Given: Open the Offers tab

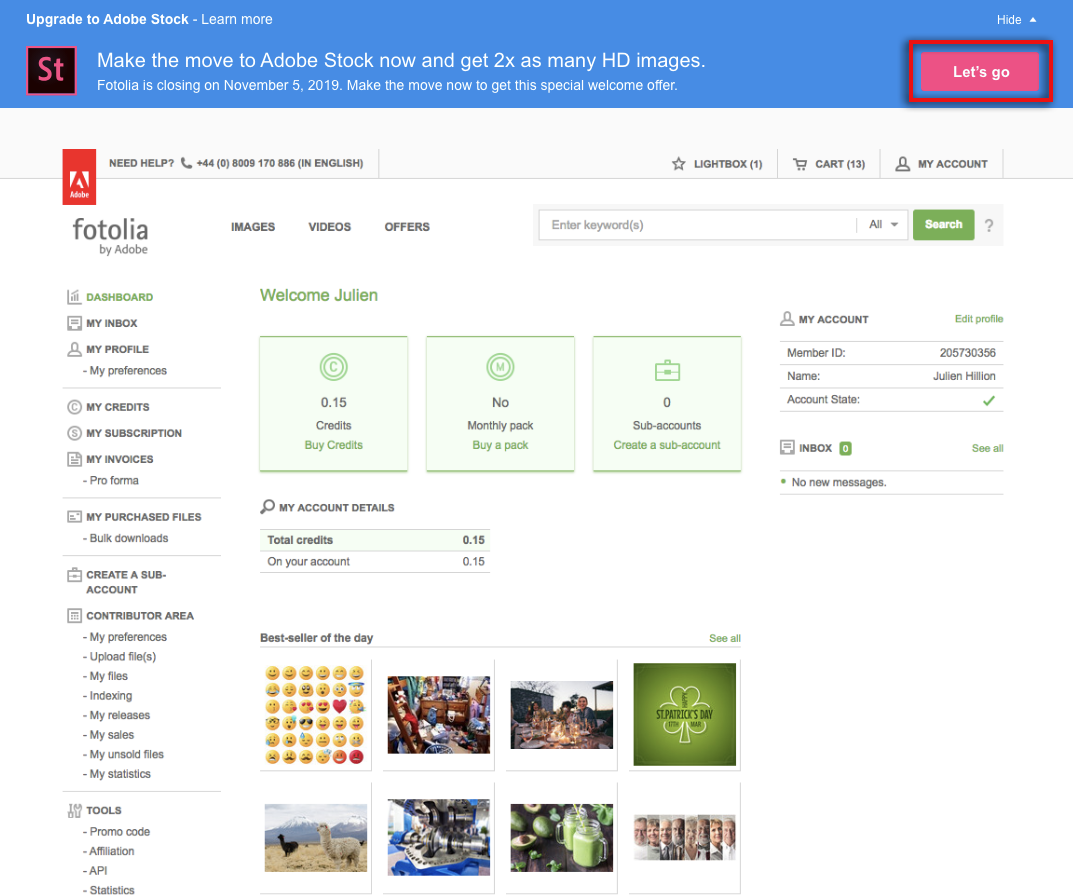Looking at the screenshot, I should pos(406,227).
